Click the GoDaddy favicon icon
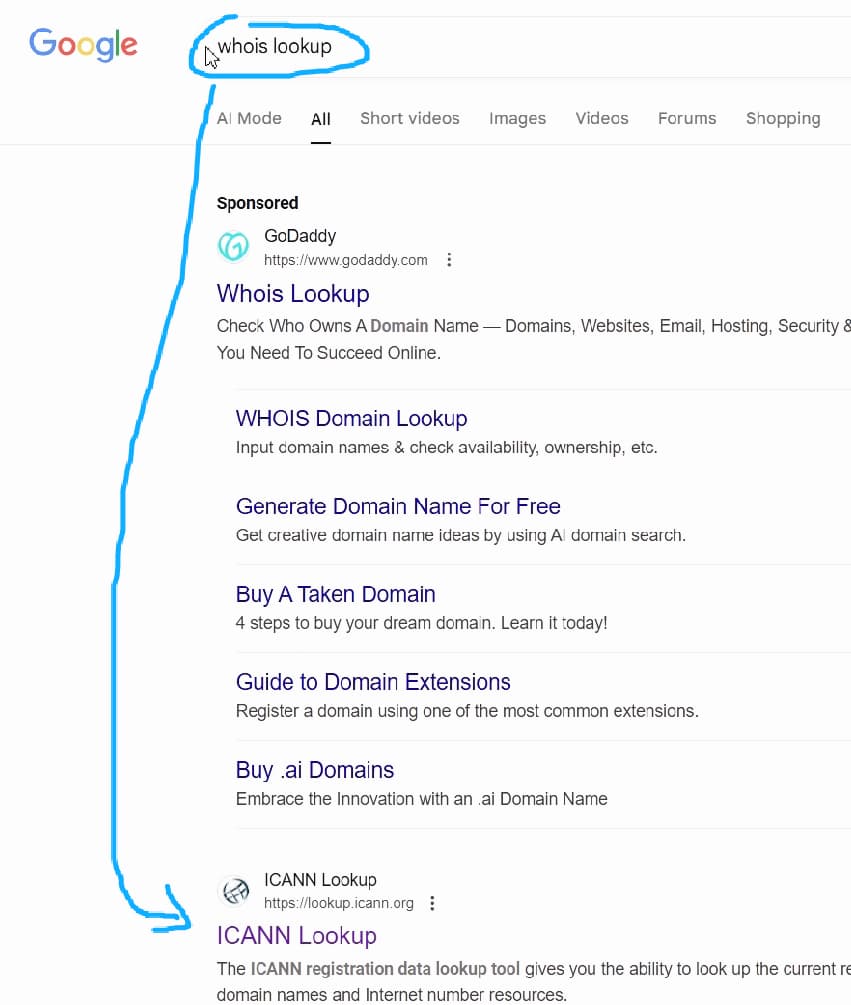This screenshot has width=851, height=1005. (x=233, y=247)
